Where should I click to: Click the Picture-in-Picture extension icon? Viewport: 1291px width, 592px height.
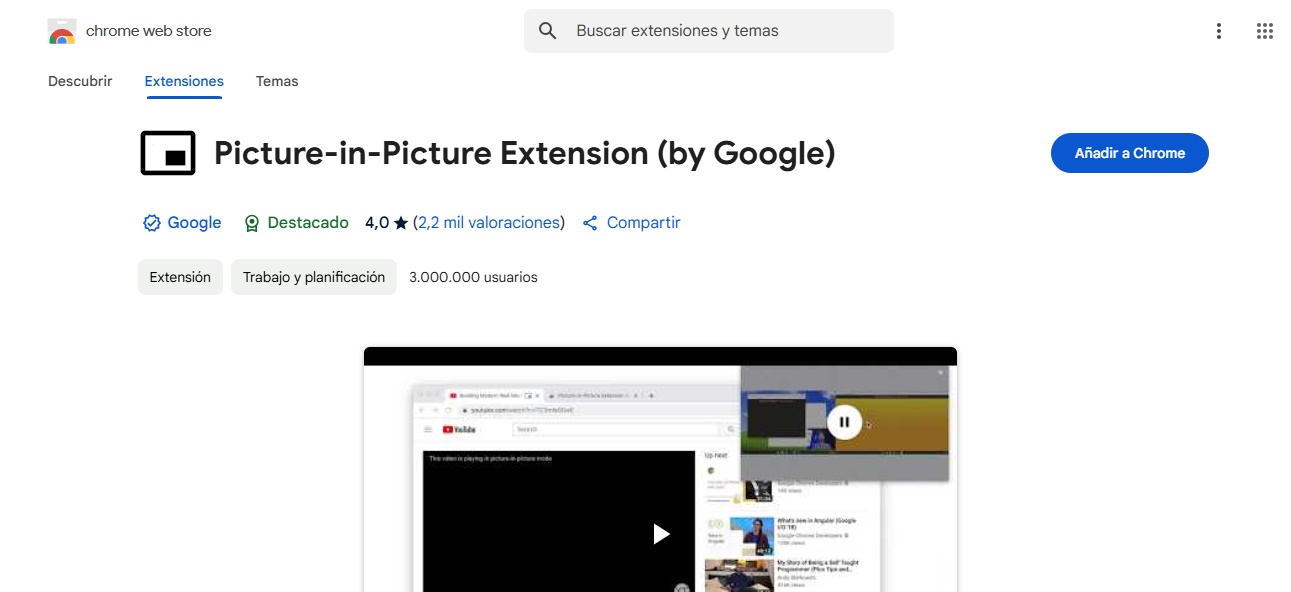pyautogui.click(x=168, y=153)
